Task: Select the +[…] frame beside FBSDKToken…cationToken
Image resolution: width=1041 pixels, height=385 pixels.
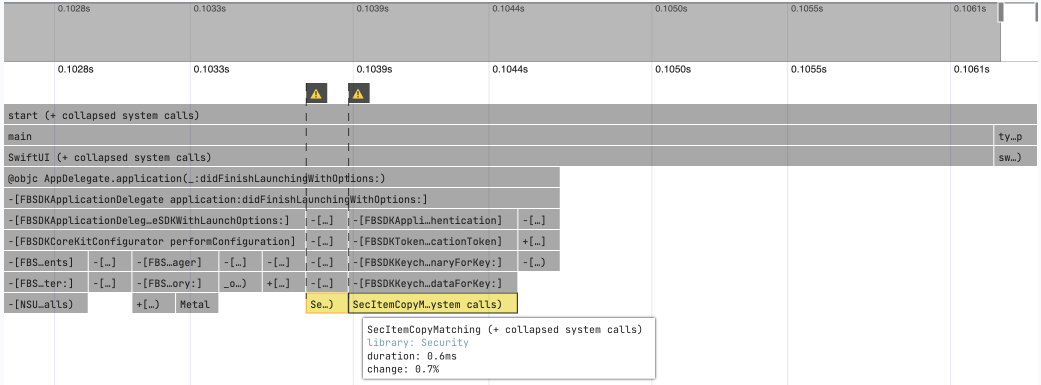Action: [539, 241]
